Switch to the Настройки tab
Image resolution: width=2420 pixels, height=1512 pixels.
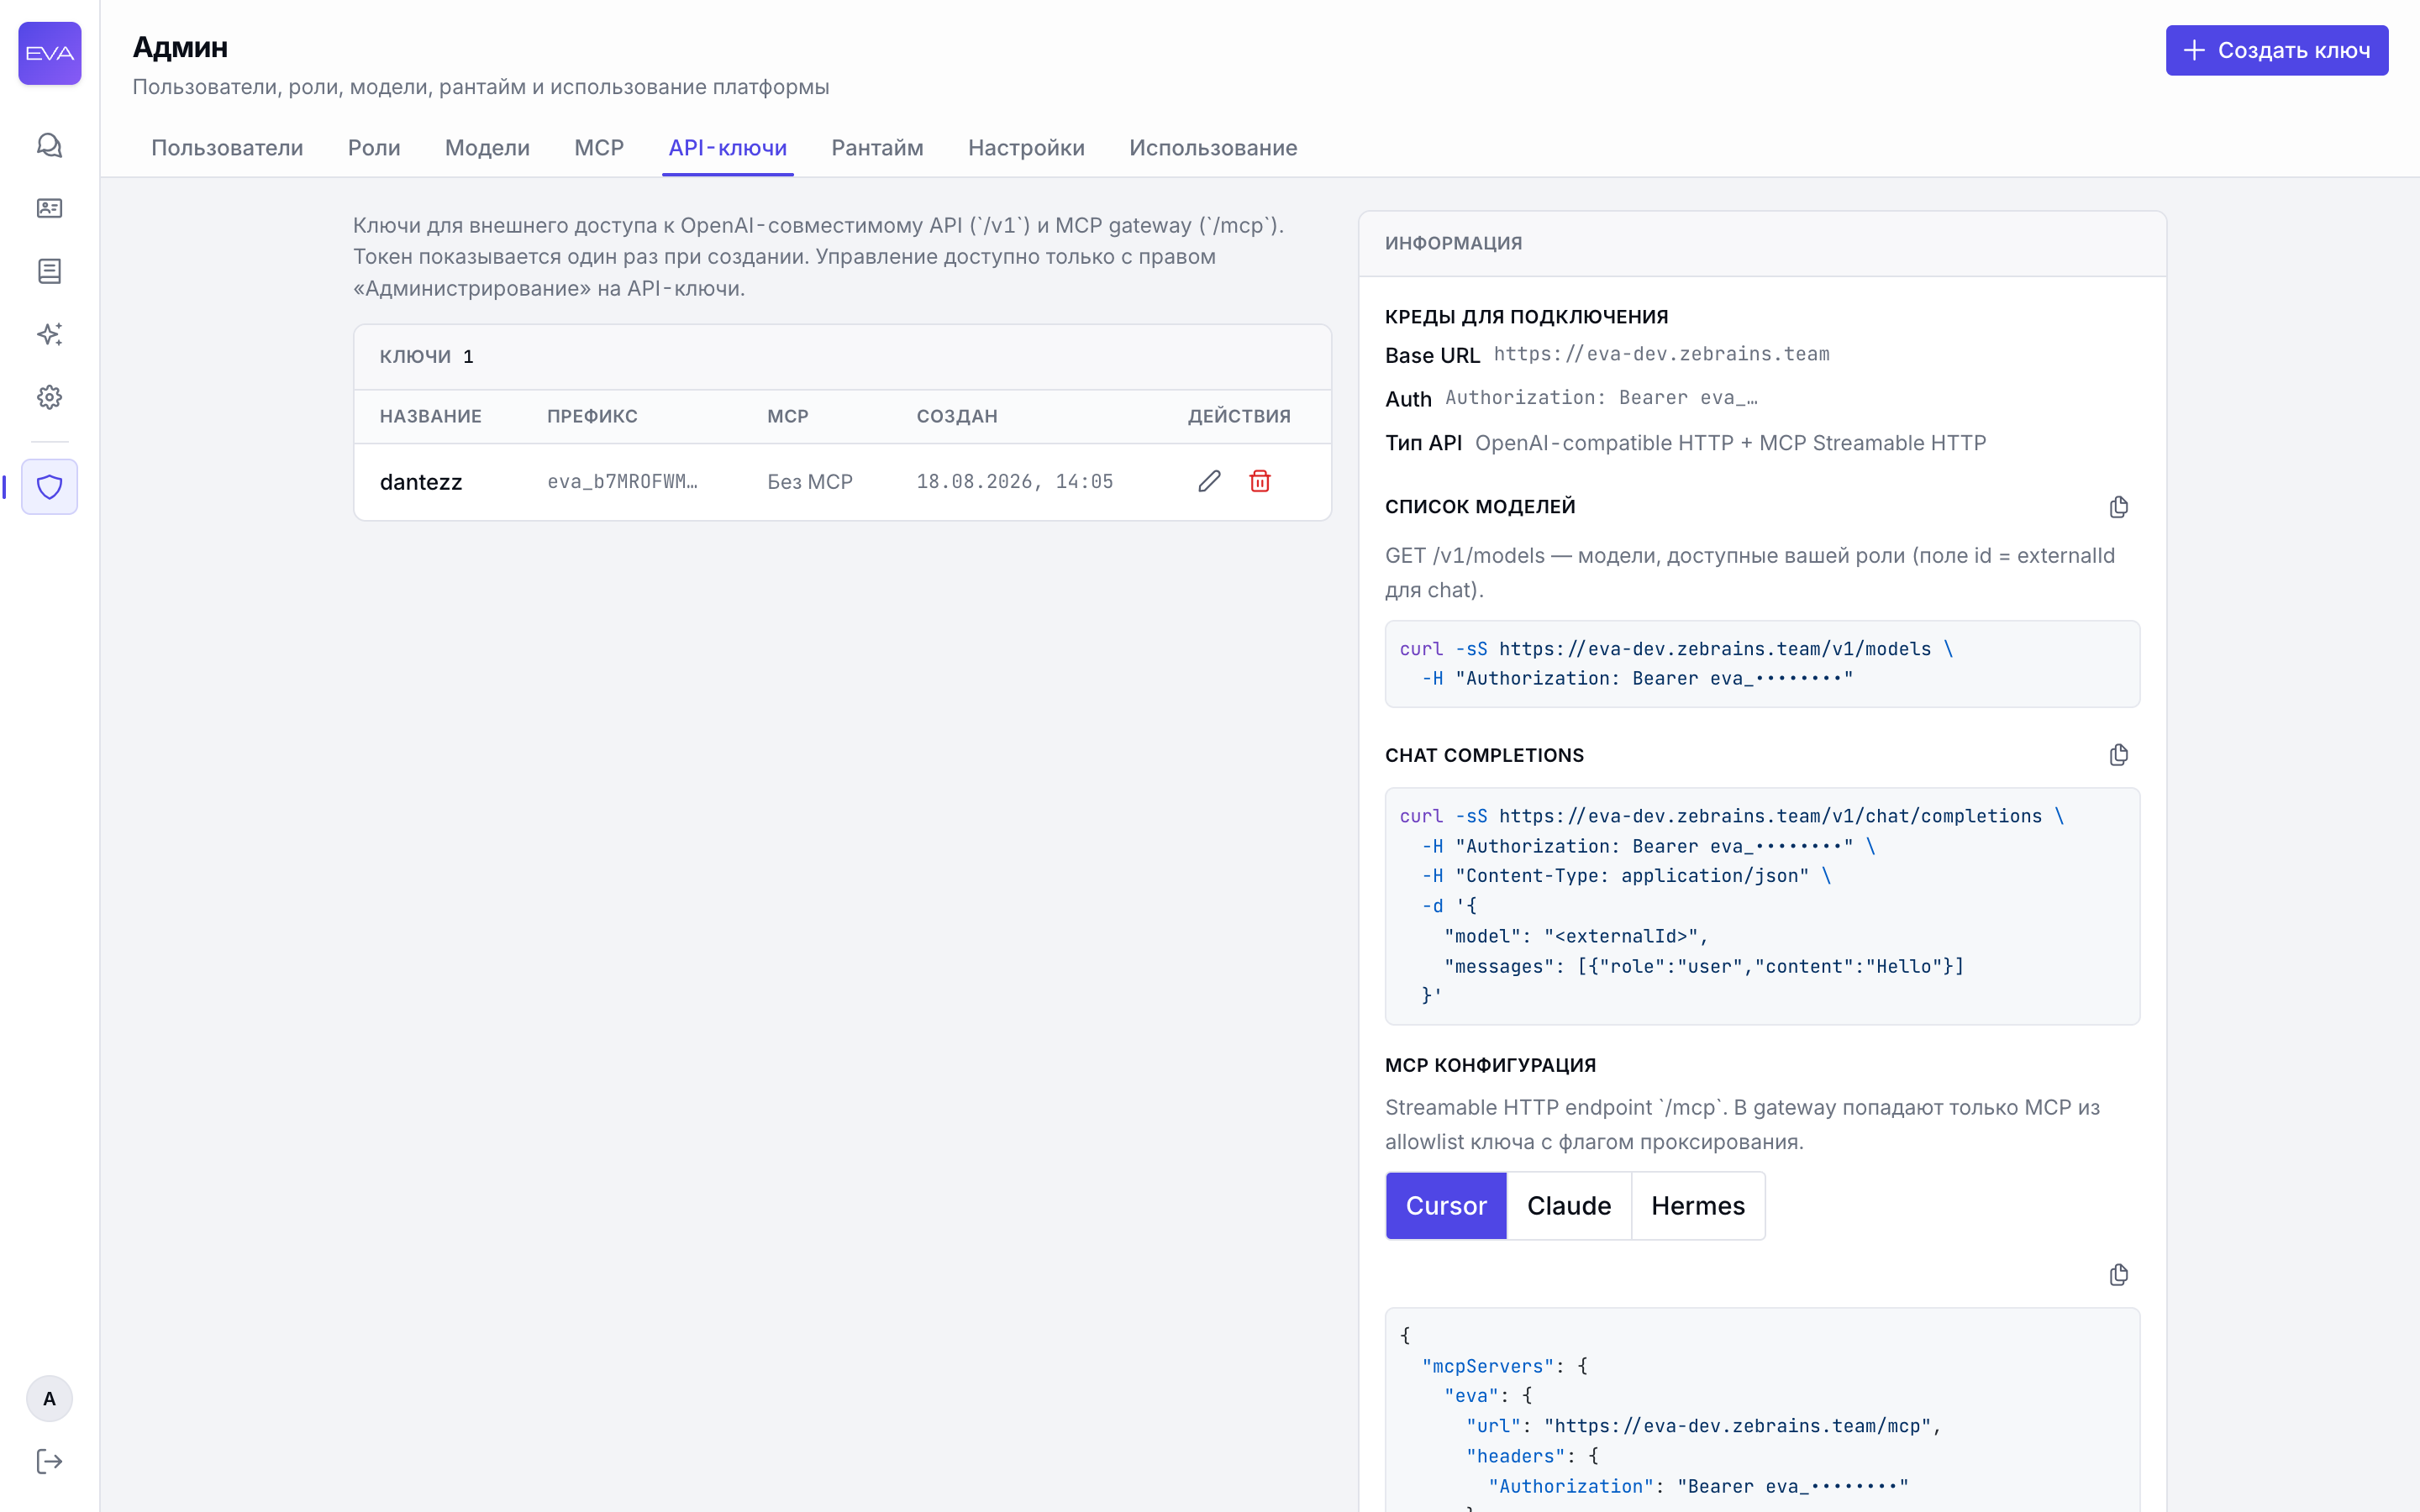(x=1026, y=148)
